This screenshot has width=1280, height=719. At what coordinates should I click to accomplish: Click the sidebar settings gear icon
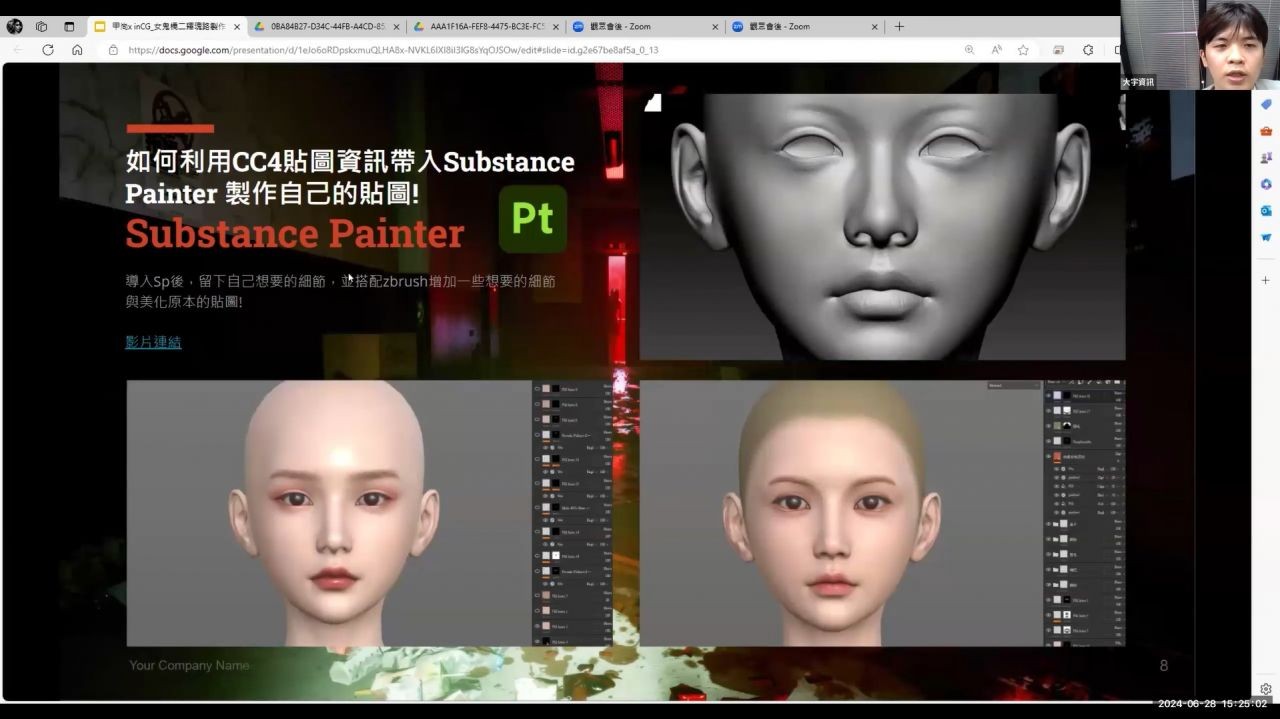click(1265, 689)
